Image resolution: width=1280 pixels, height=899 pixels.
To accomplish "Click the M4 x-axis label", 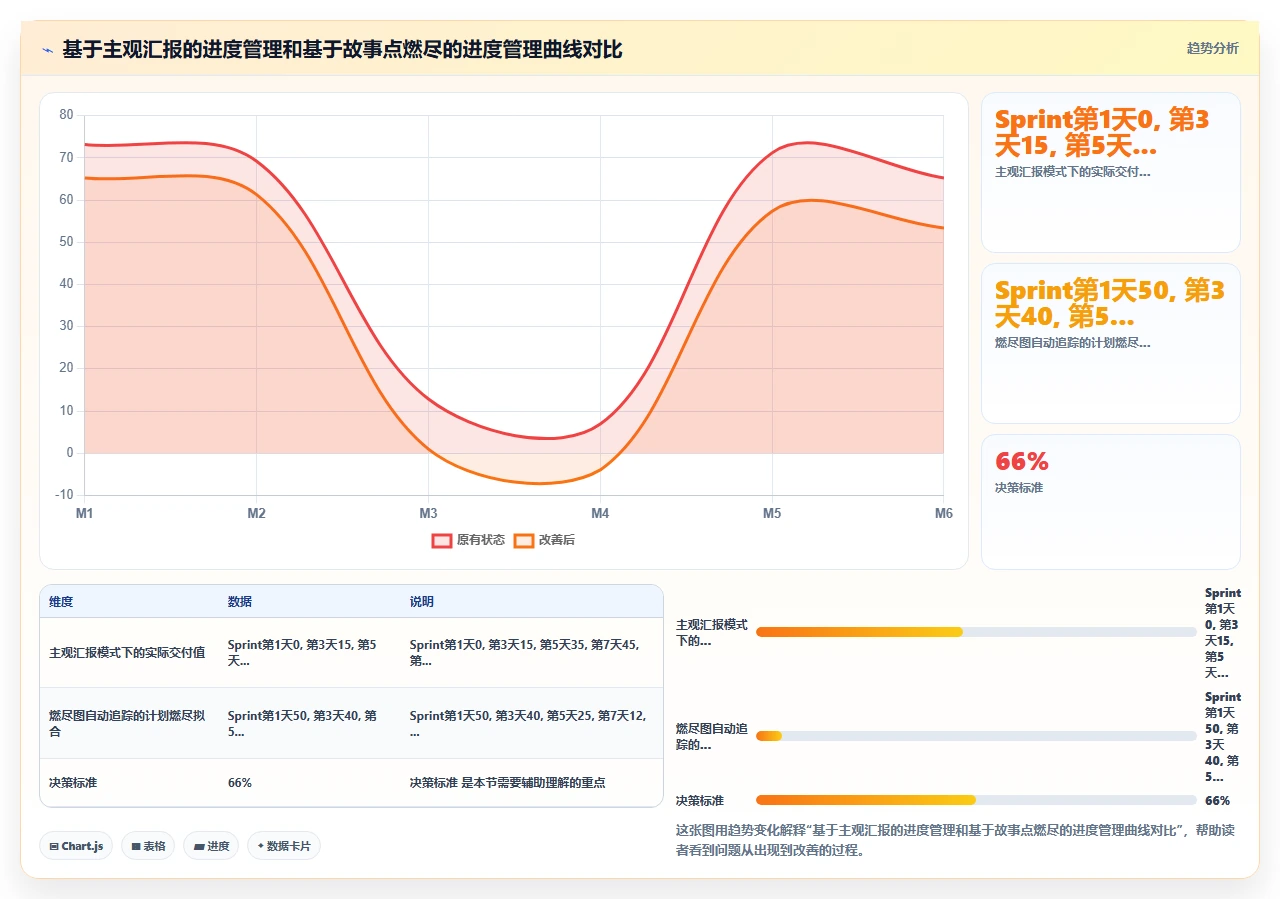I will click(600, 513).
